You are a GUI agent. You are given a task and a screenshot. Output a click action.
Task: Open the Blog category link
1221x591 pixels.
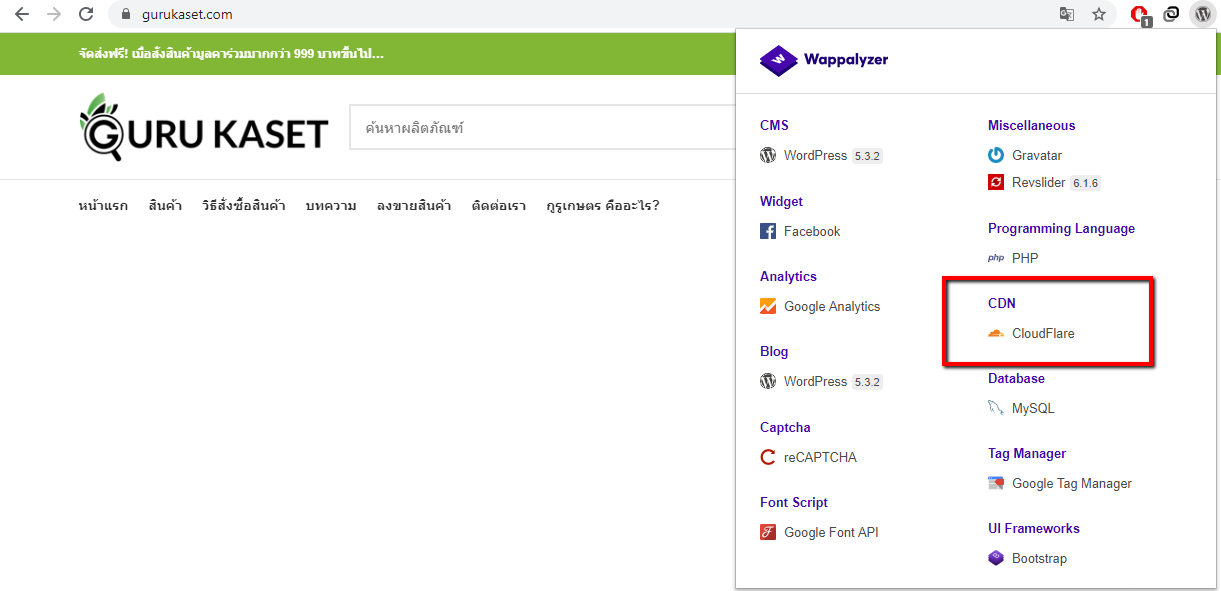pos(774,352)
